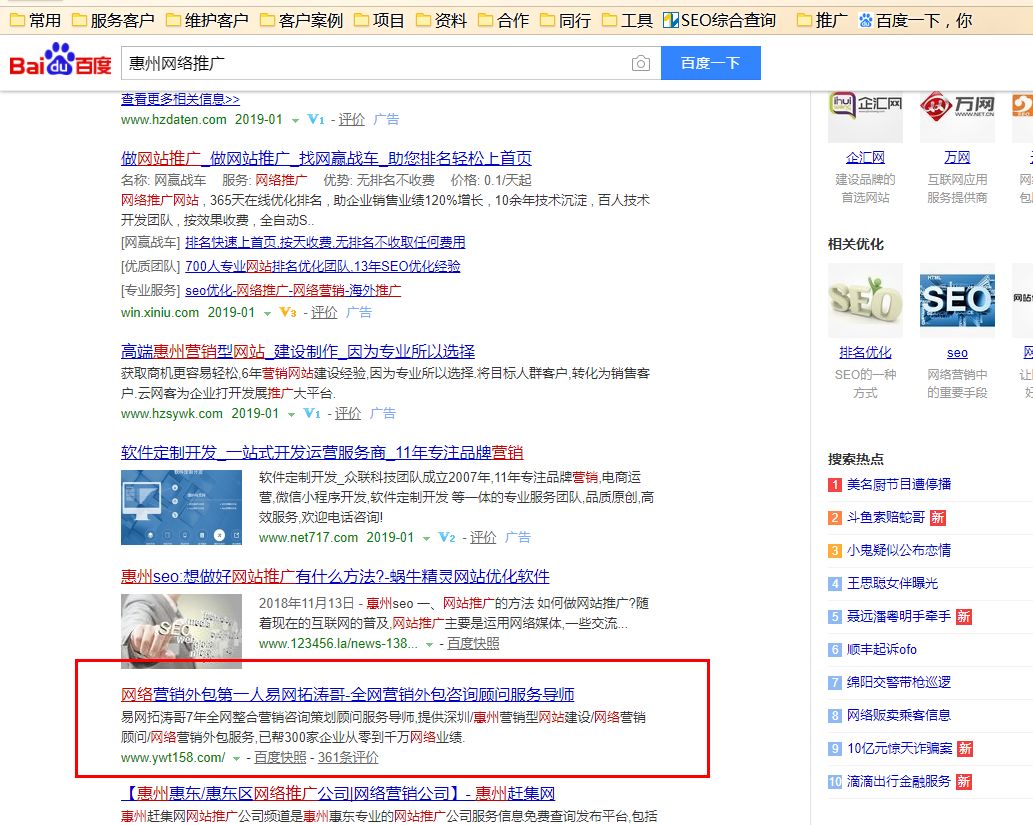Open 企汇网 text link in sidebar
Image resolution: width=1033 pixels, height=825 pixels.
[865, 157]
